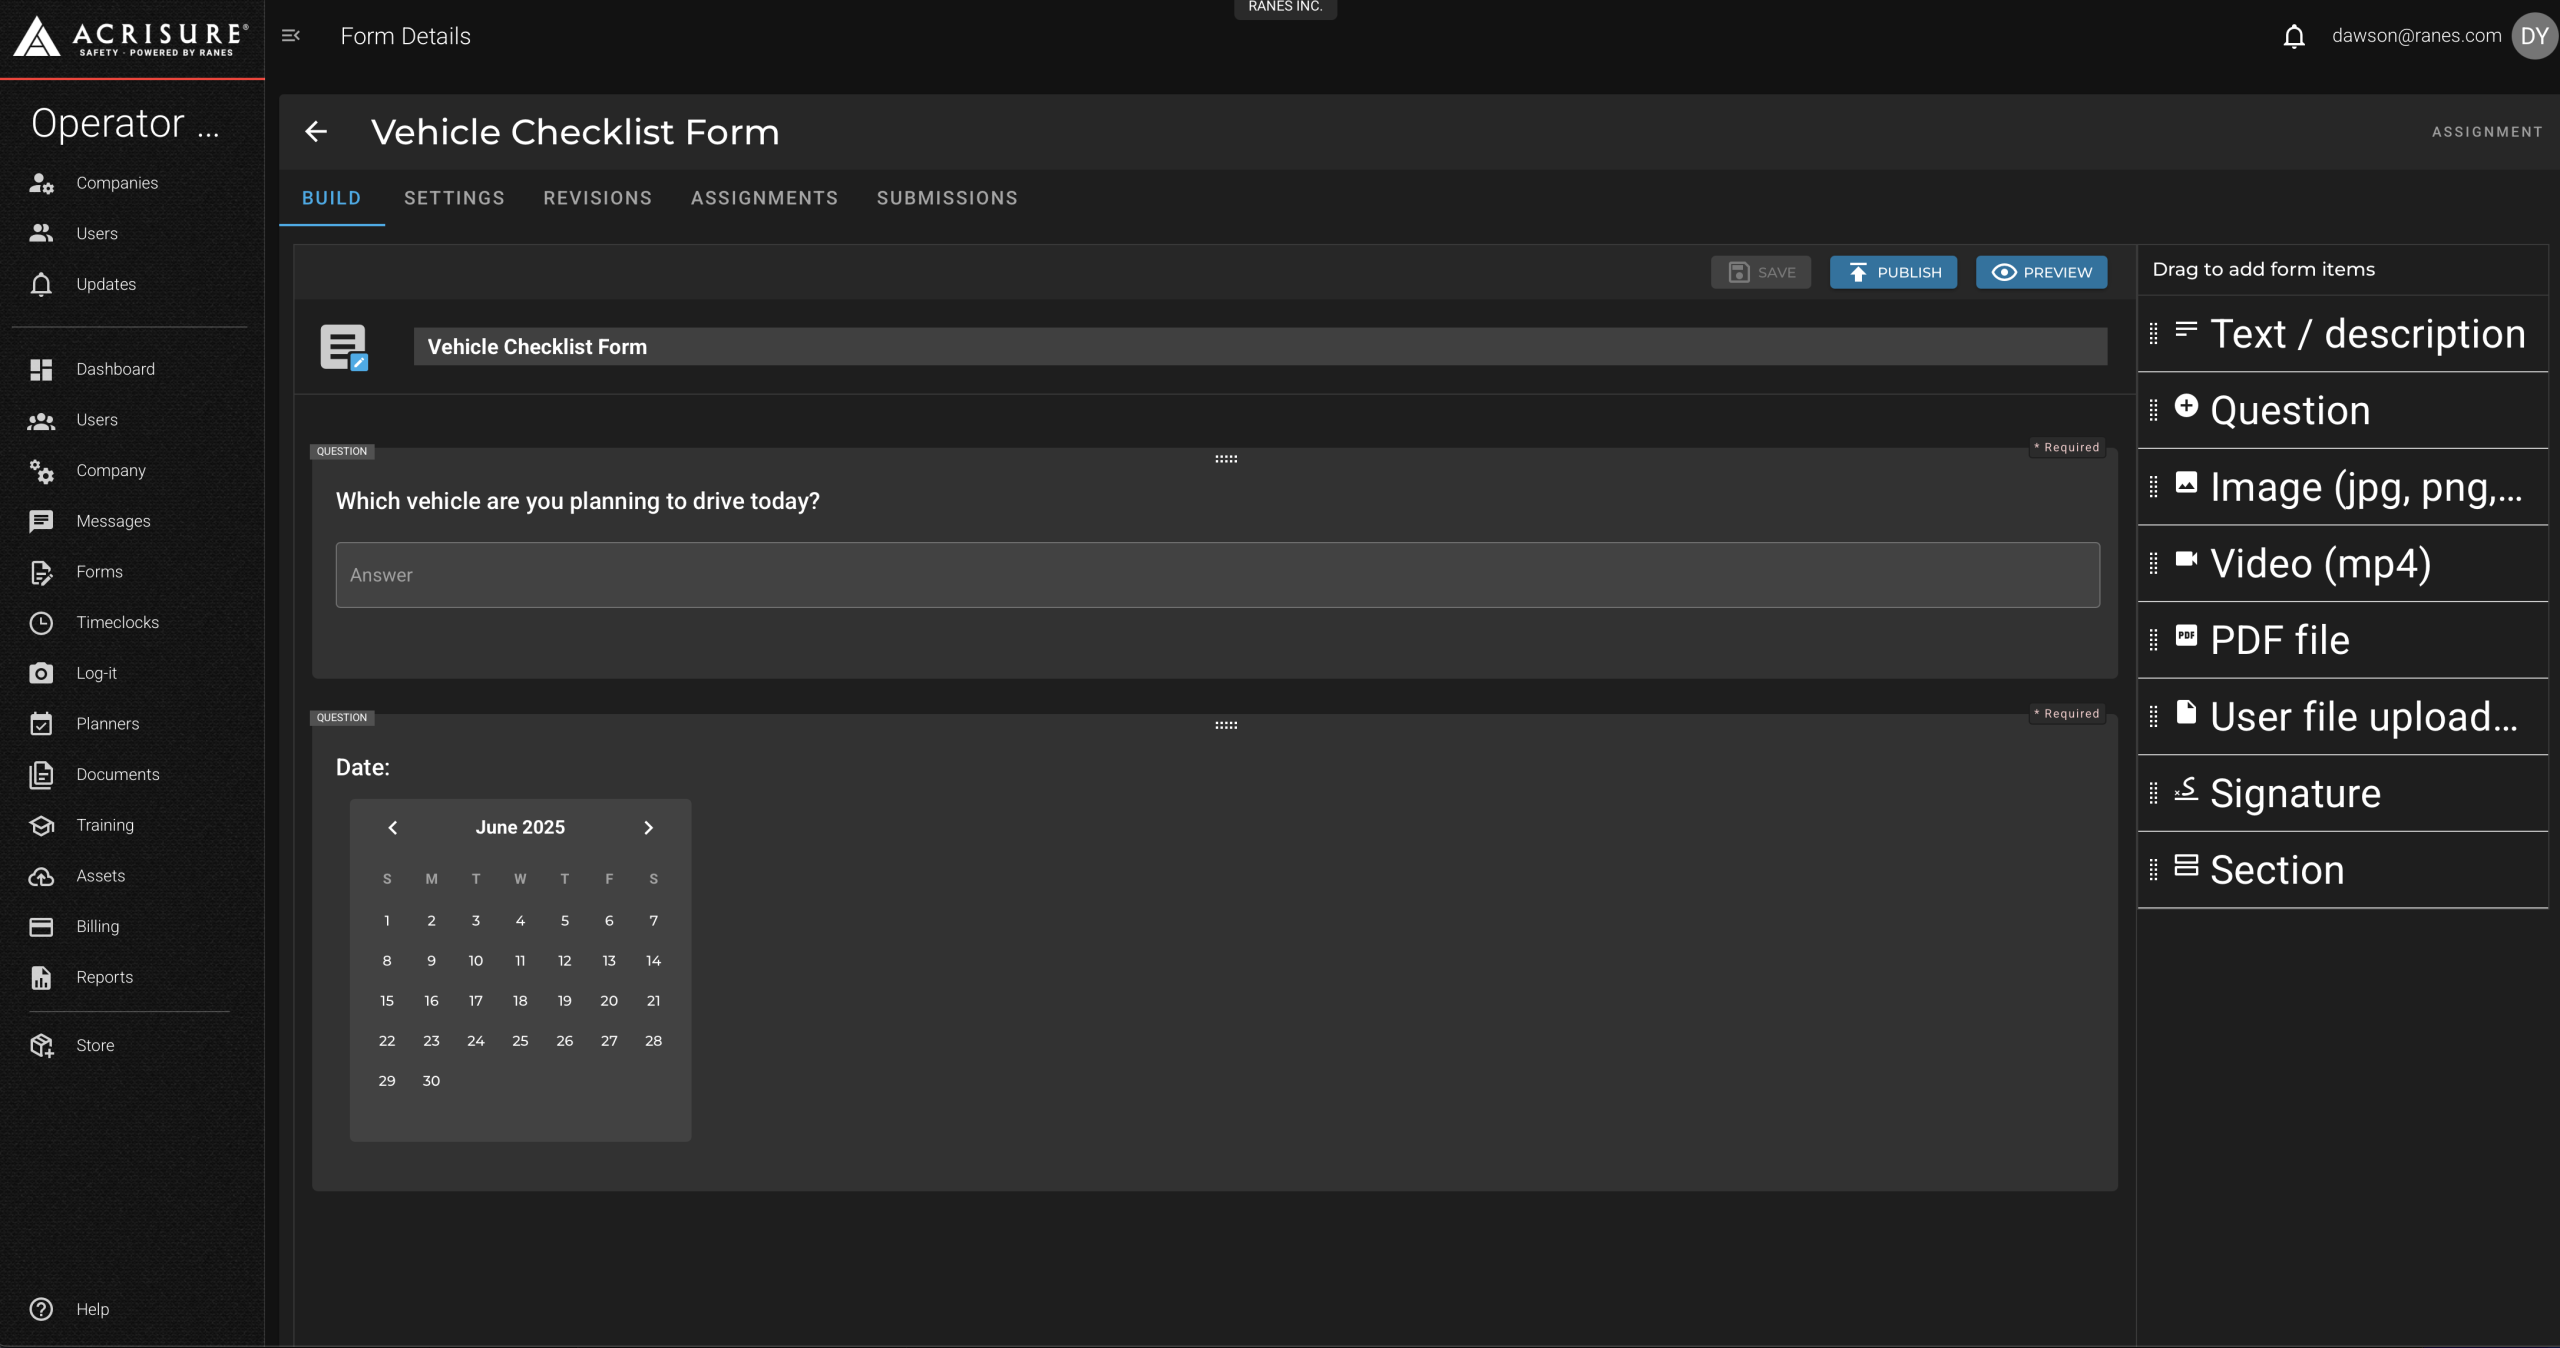Viewport: 2560px width, 1348px height.
Task: Click the form title input field
Action: coord(1260,347)
